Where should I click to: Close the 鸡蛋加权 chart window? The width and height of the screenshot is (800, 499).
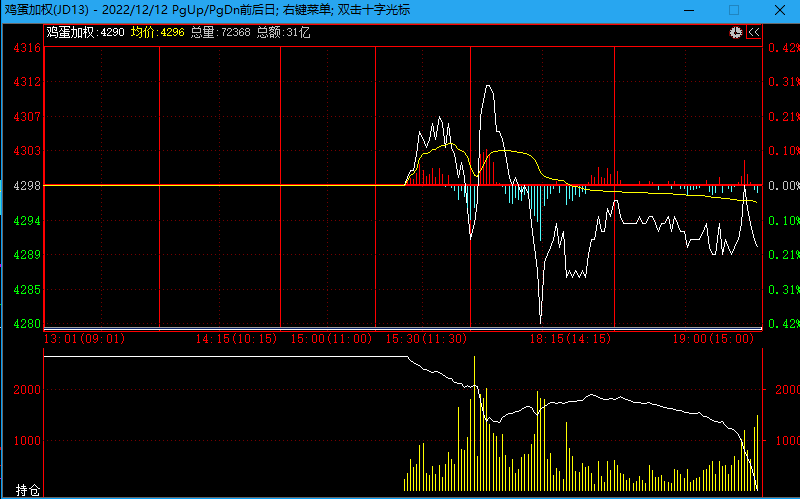(780, 10)
